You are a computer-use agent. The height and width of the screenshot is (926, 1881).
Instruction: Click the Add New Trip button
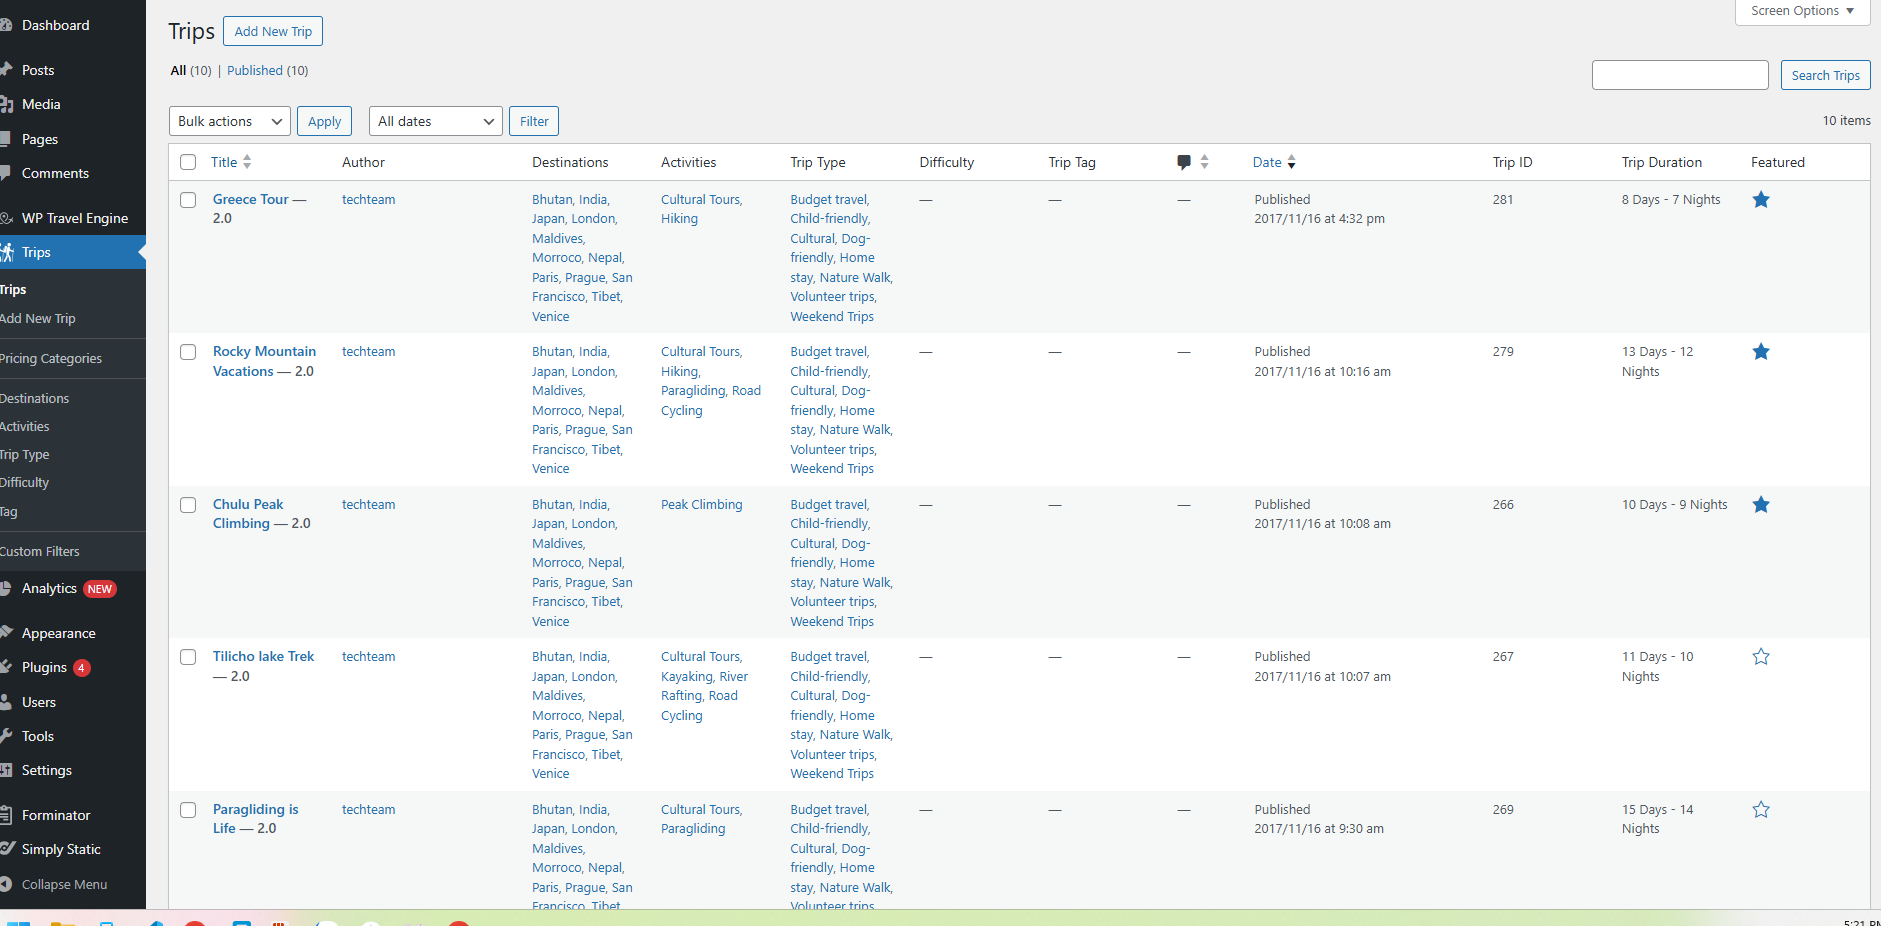coord(273,31)
